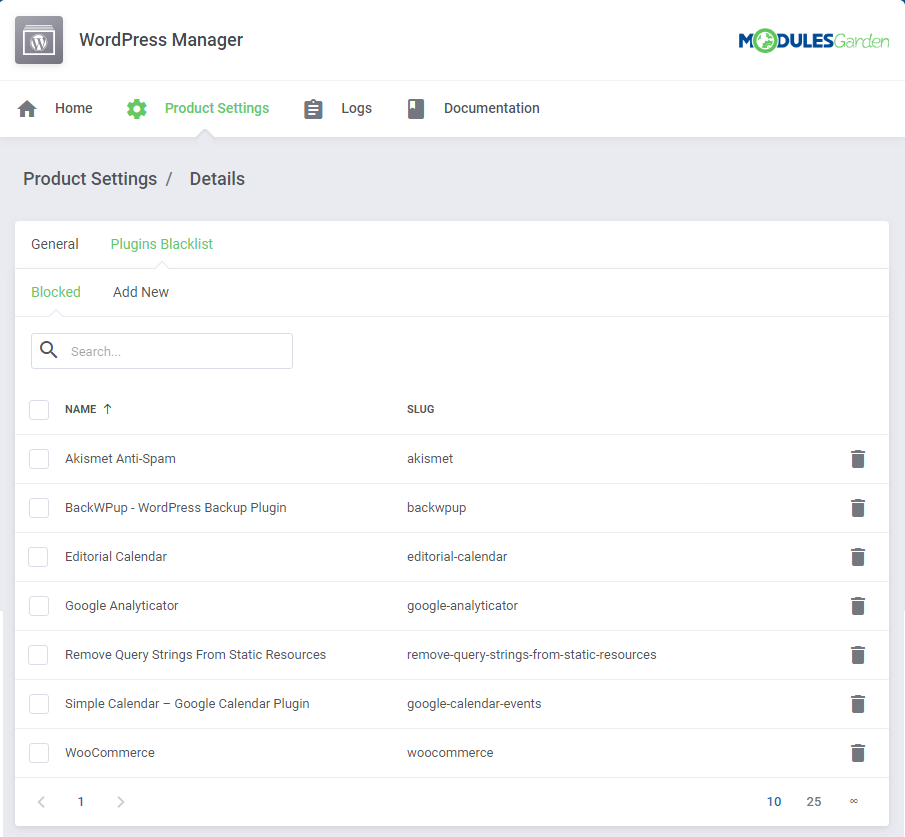
Task: Click the Home house icon
Action: point(27,109)
